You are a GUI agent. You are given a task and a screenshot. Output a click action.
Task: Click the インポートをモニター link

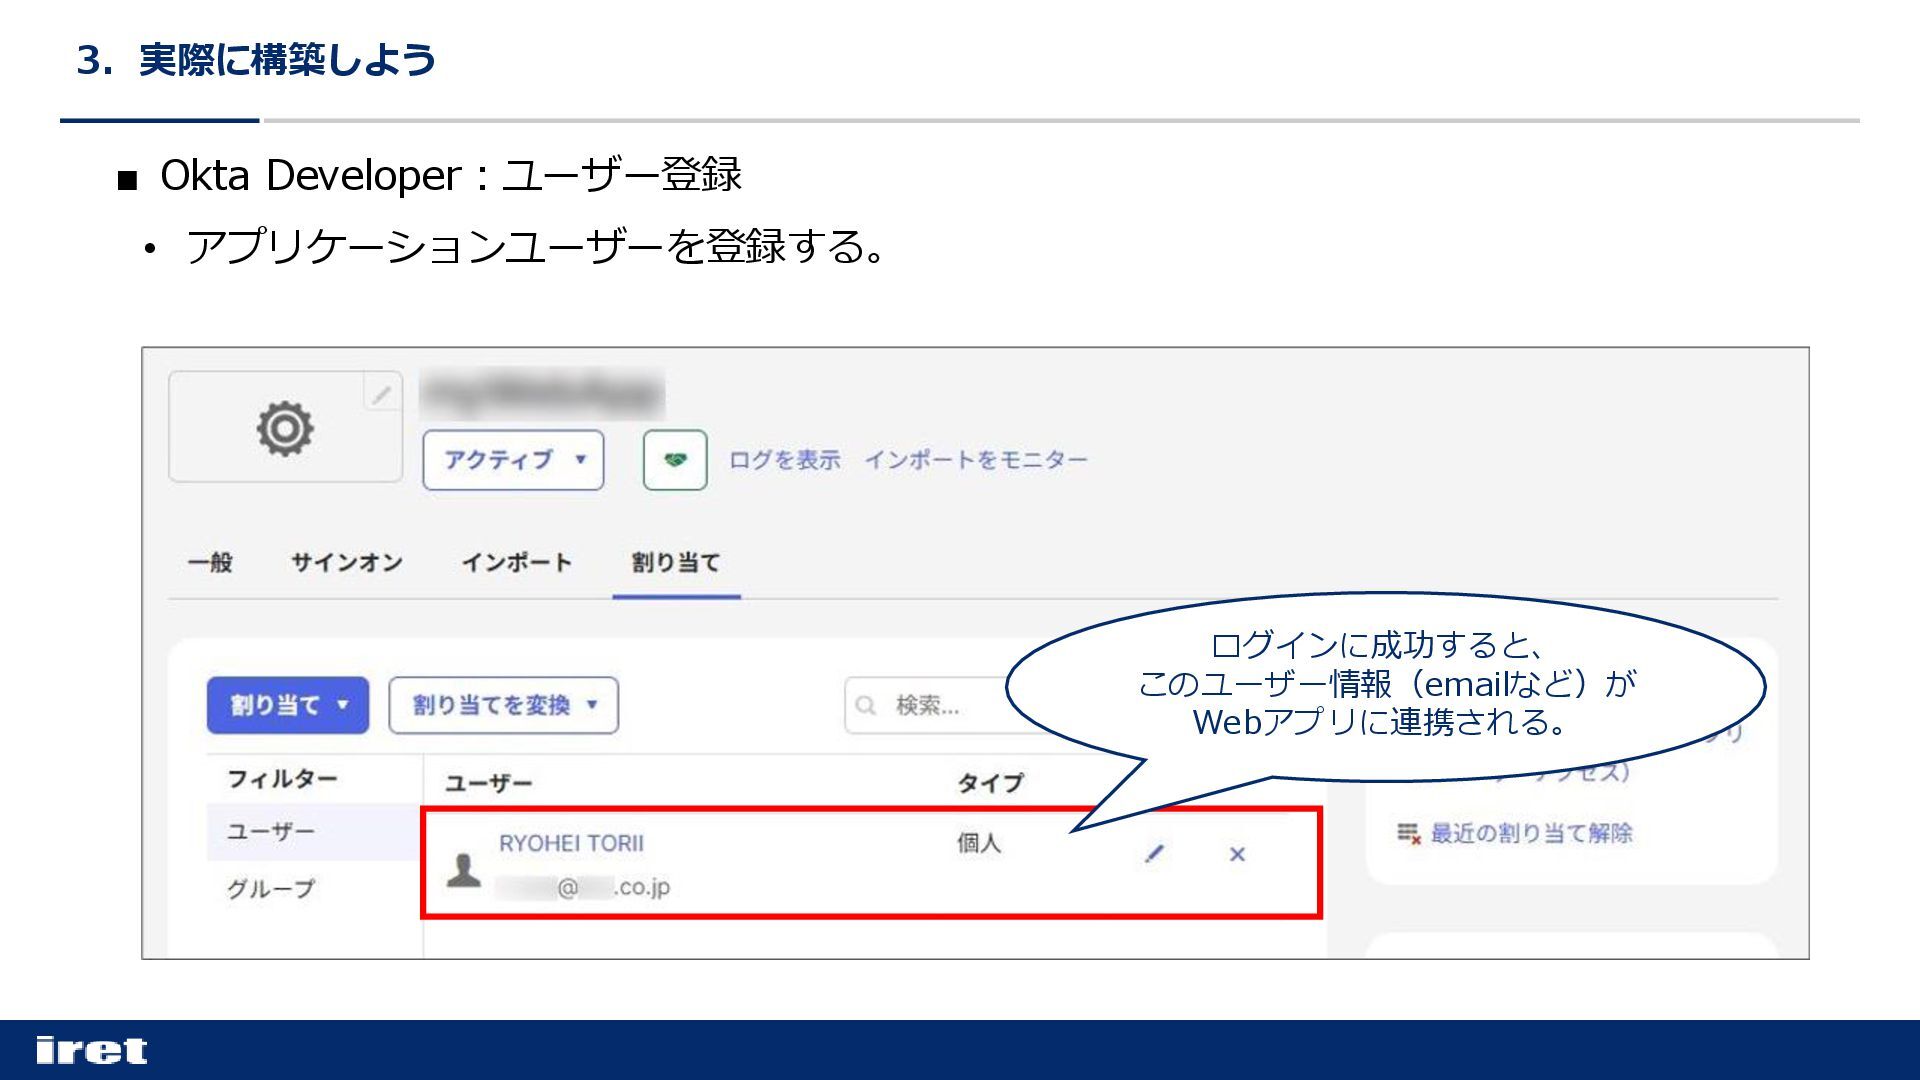(975, 460)
